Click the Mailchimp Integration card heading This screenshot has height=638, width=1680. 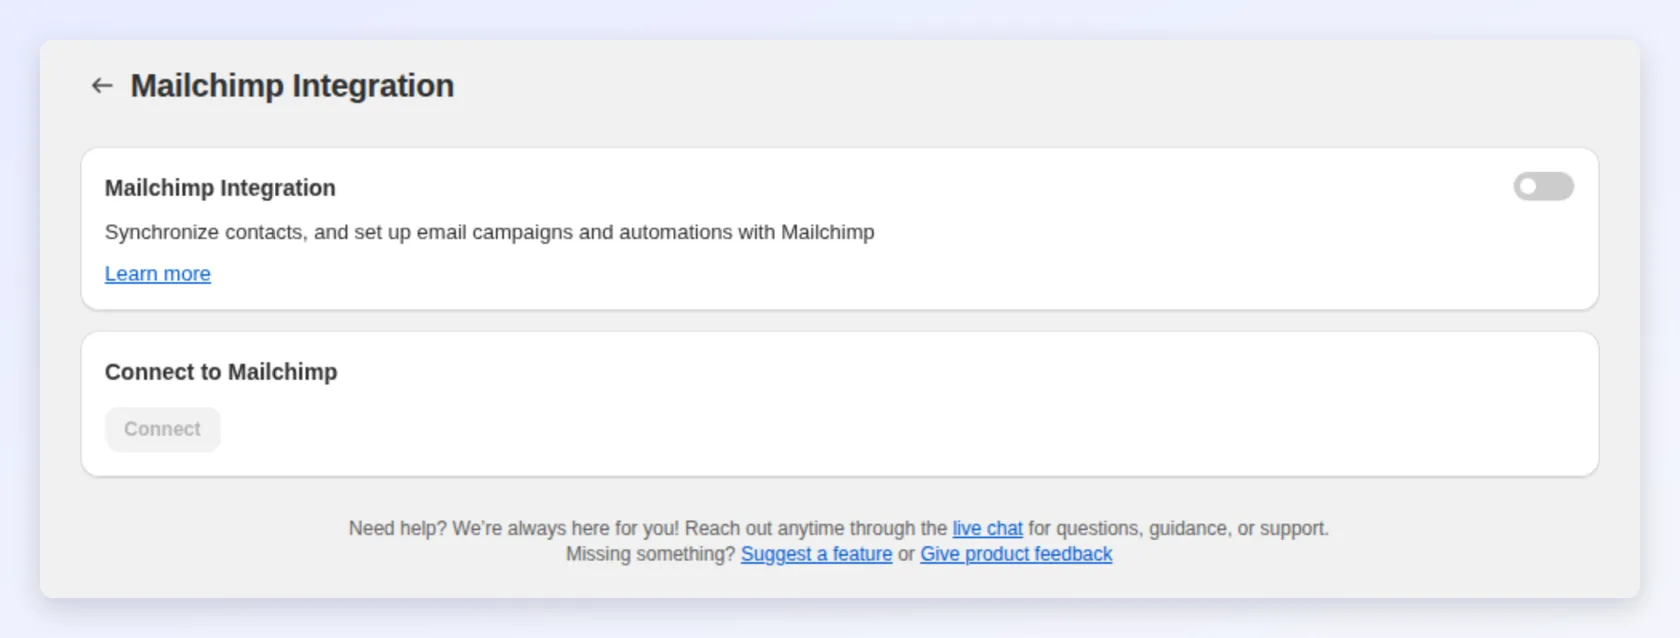tap(220, 188)
